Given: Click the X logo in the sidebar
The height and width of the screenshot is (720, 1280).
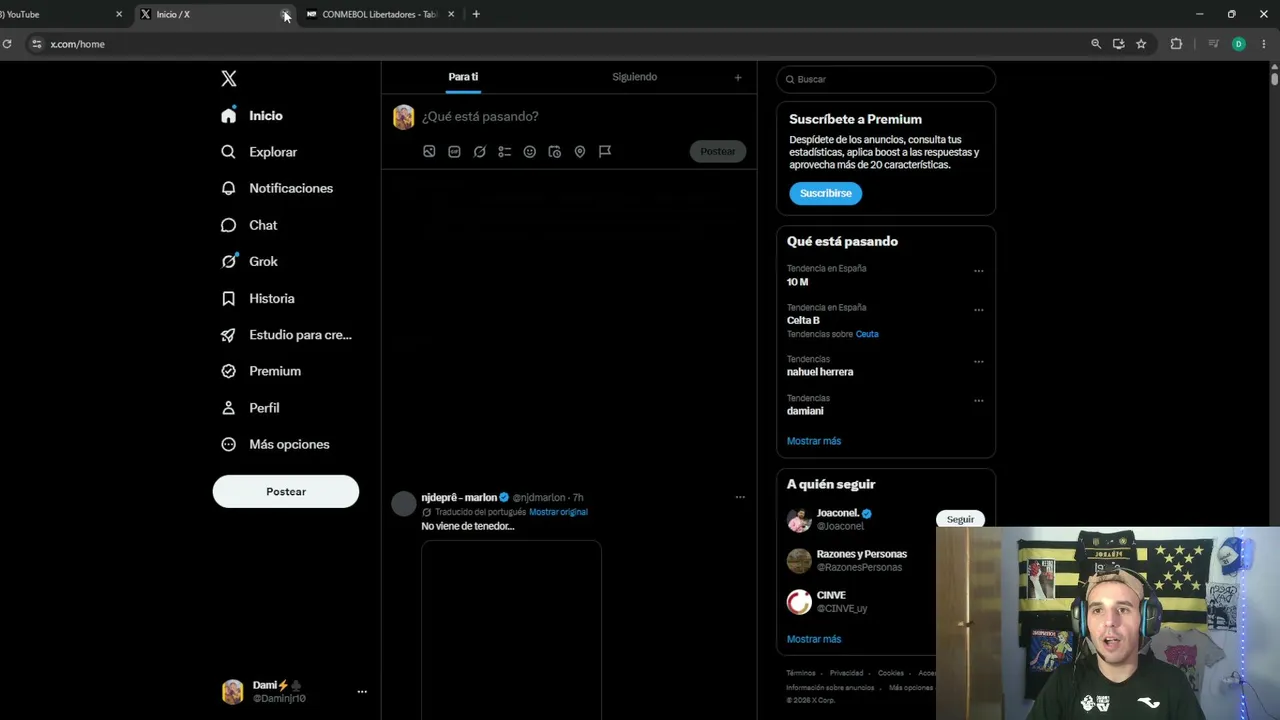Looking at the screenshot, I should [x=229, y=79].
